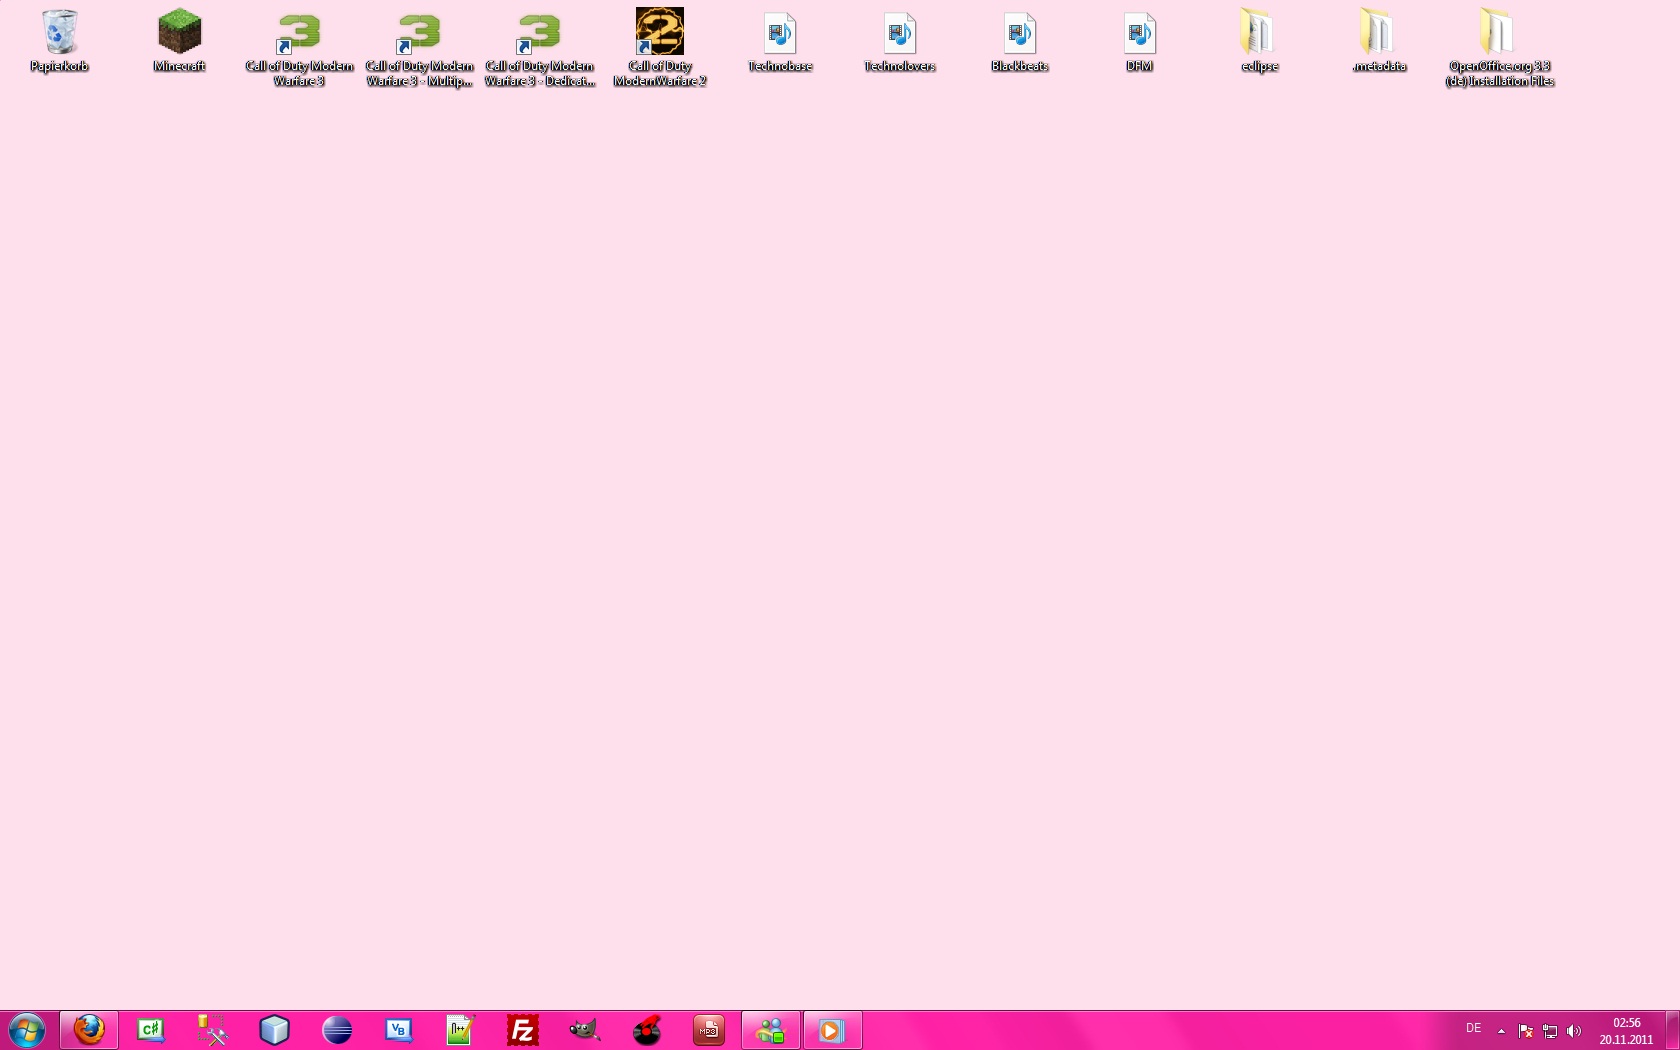Select the eclipse folder on the desktop
The width and height of the screenshot is (1680, 1050).
(1259, 34)
